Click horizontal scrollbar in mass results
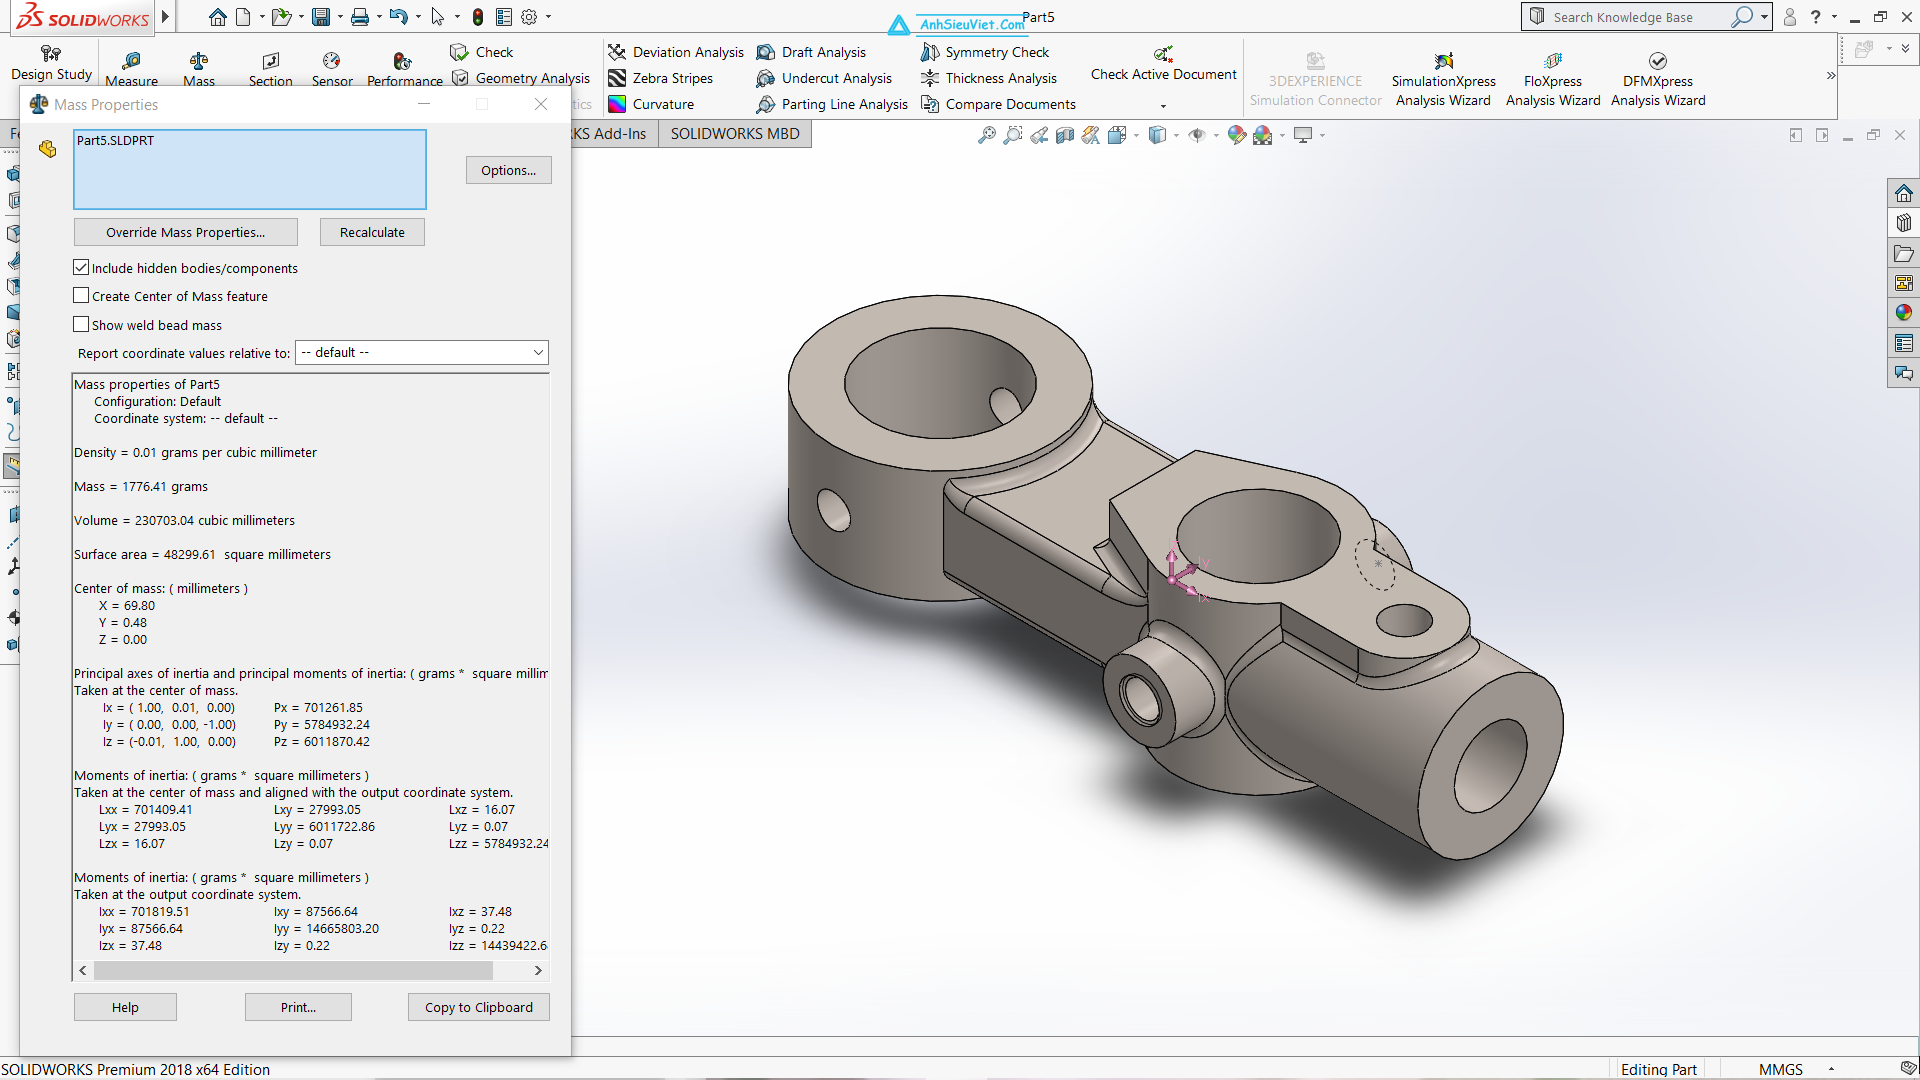 293,970
